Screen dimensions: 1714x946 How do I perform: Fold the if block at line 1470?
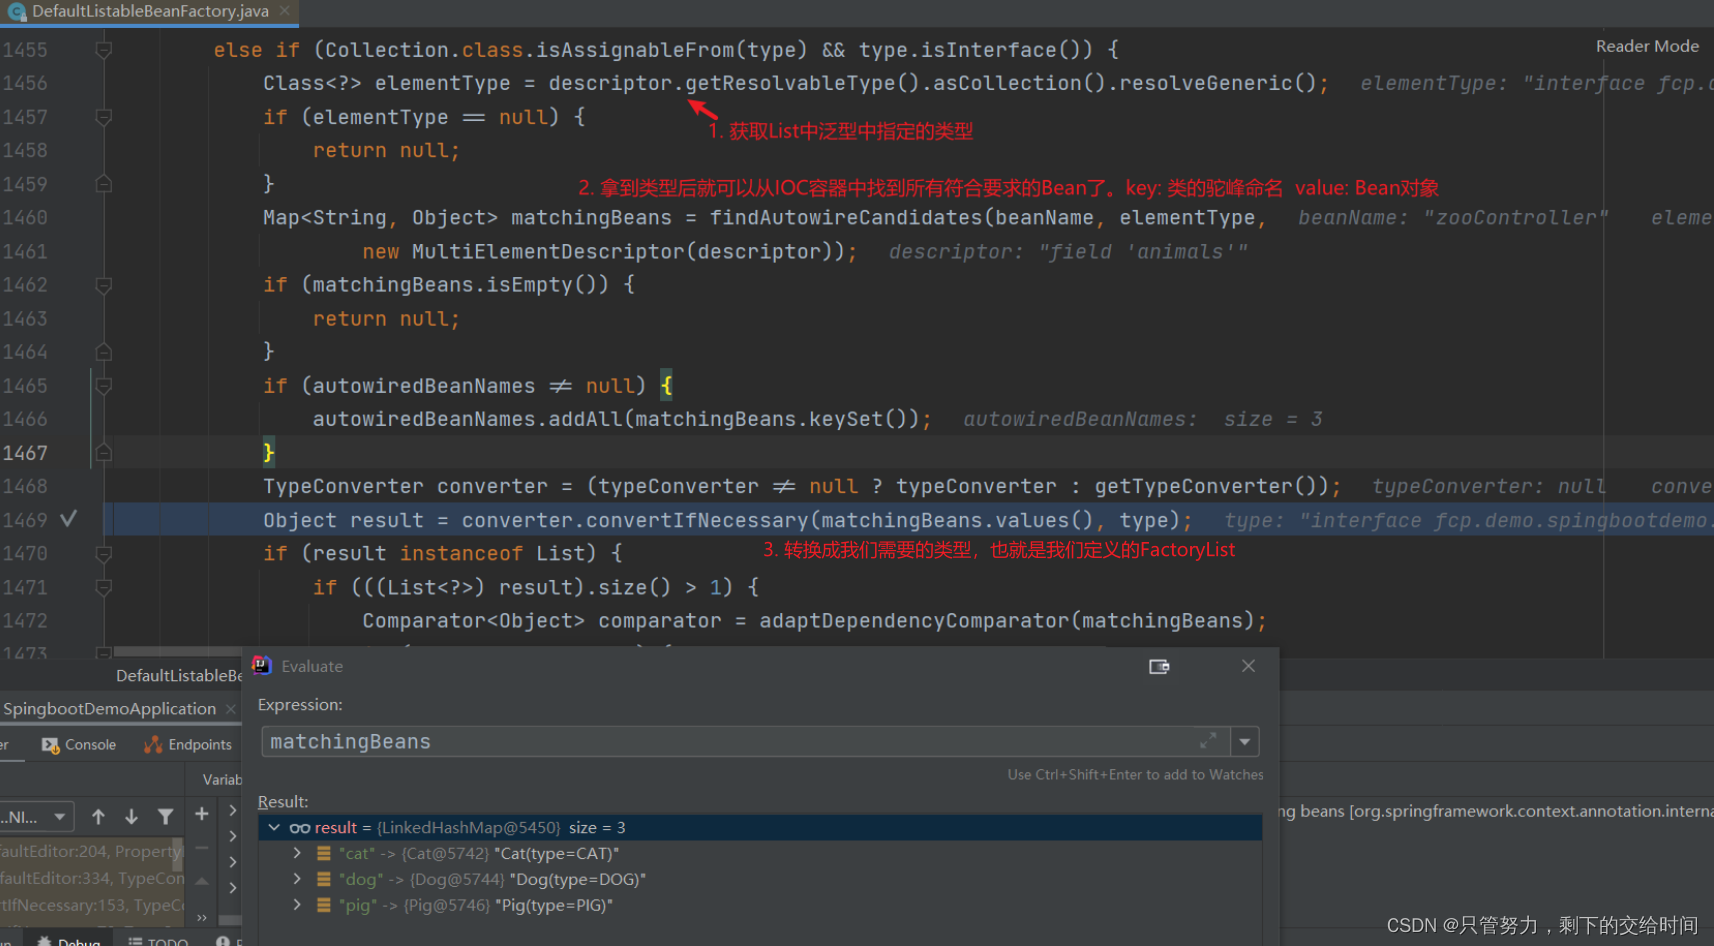(x=103, y=553)
